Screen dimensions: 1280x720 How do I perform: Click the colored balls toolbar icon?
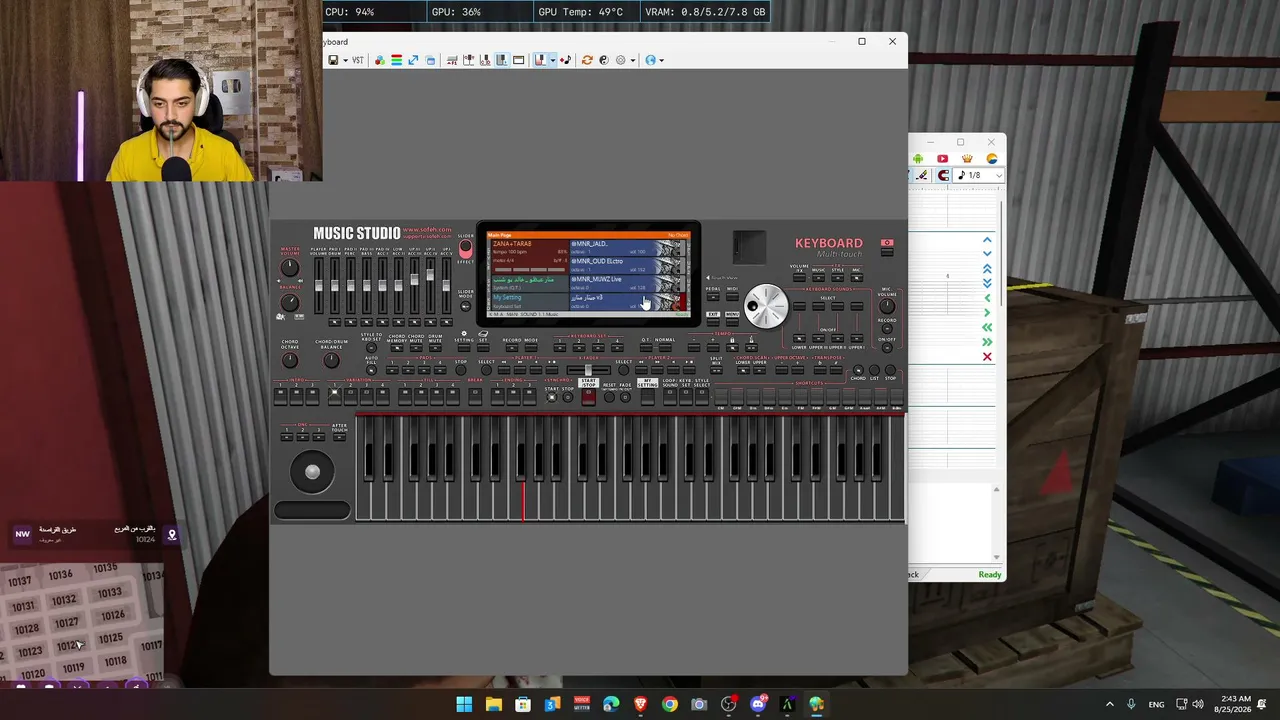[380, 60]
